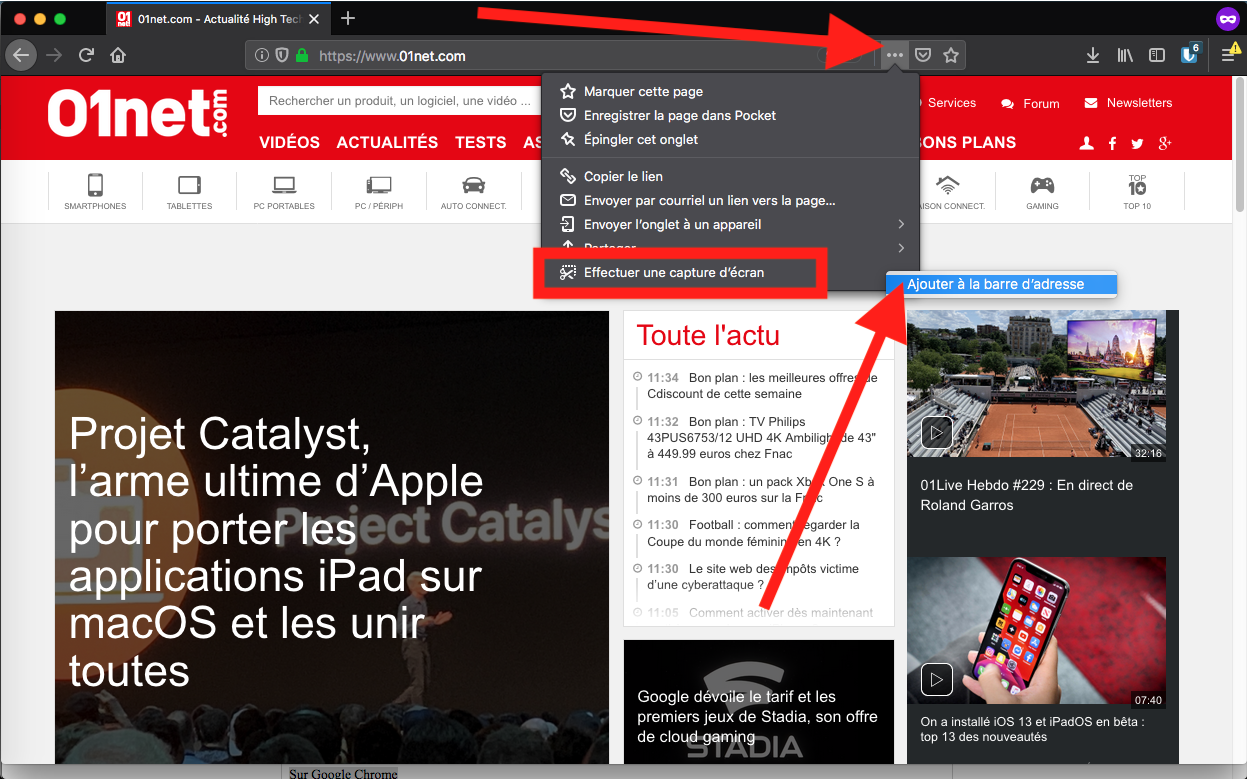The width and height of the screenshot is (1247, 779).
Task: Visit 01net's Facebook page icon
Action: click(x=1112, y=143)
